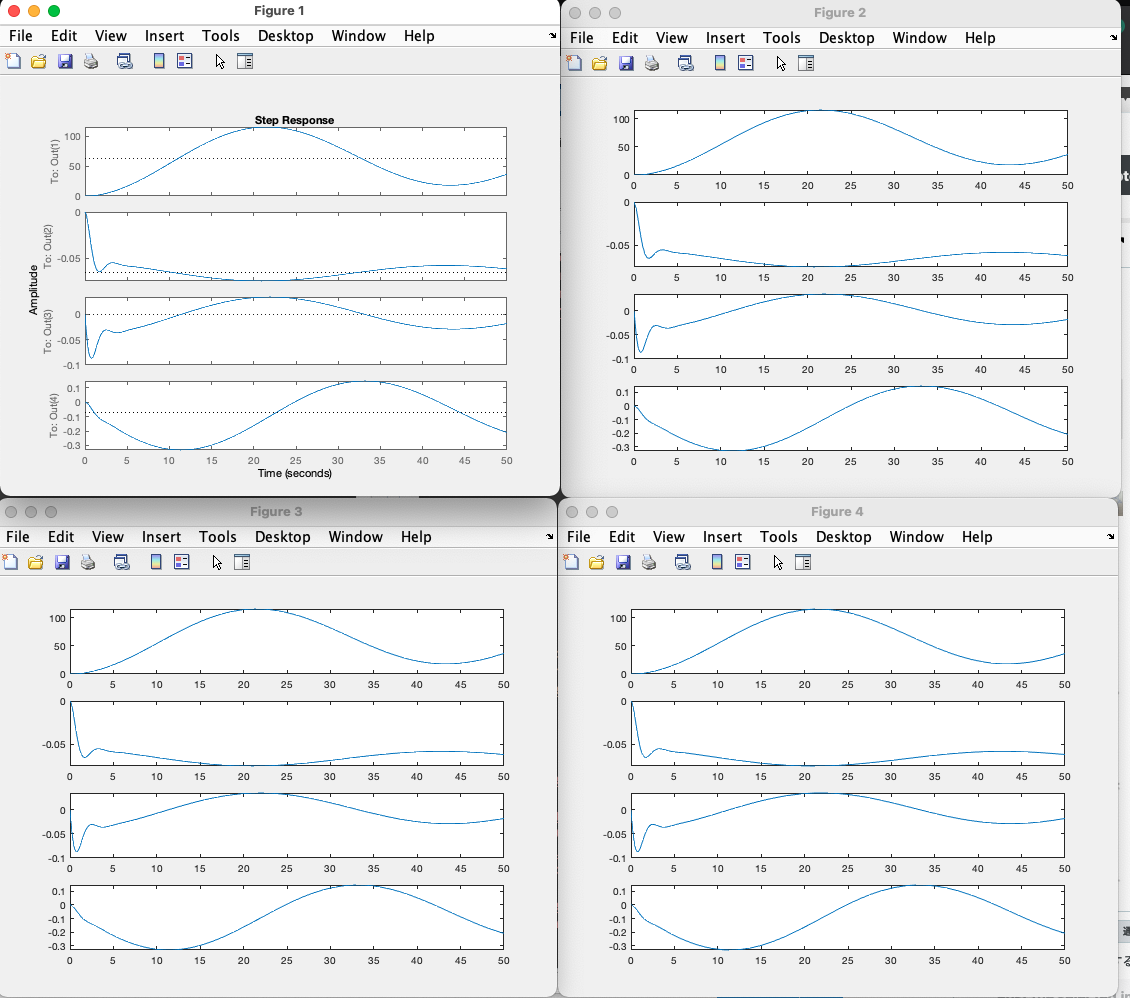This screenshot has width=1130, height=998.
Task: Select Edit Plot arrow in Figure 3
Action: [217, 562]
